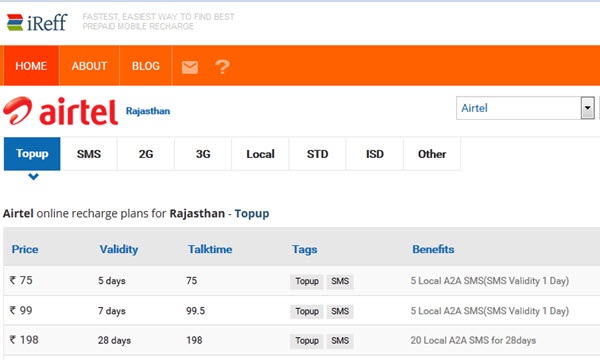Click the tagline 'FASTEST, EASIEST WAY TO FIND BEST'

click(x=158, y=17)
